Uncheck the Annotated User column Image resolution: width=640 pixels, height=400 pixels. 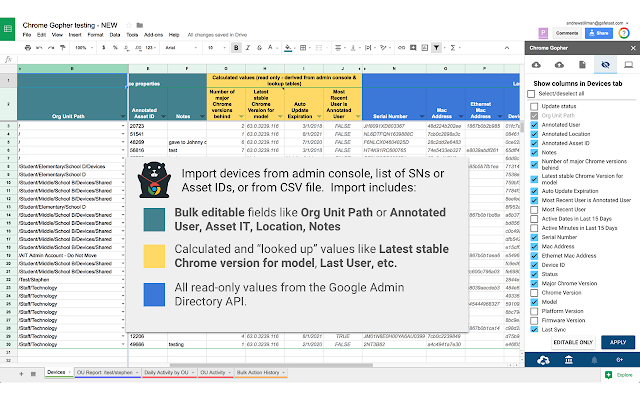pyautogui.click(x=534, y=124)
